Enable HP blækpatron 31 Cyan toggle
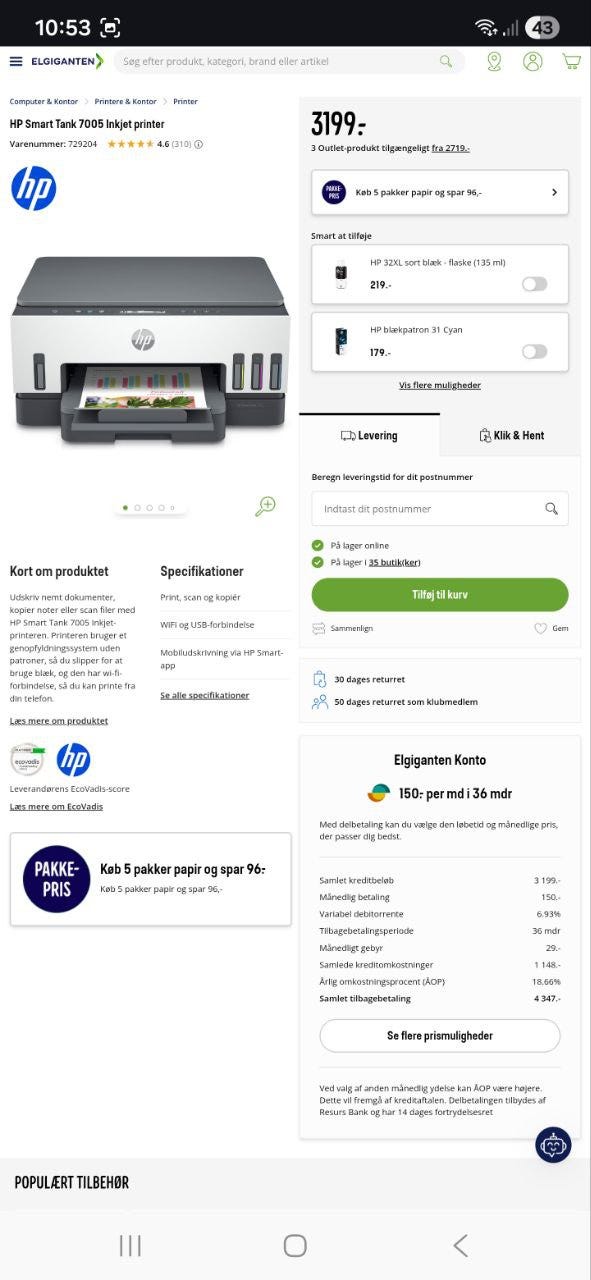This screenshot has width=591, height=1280. click(535, 351)
